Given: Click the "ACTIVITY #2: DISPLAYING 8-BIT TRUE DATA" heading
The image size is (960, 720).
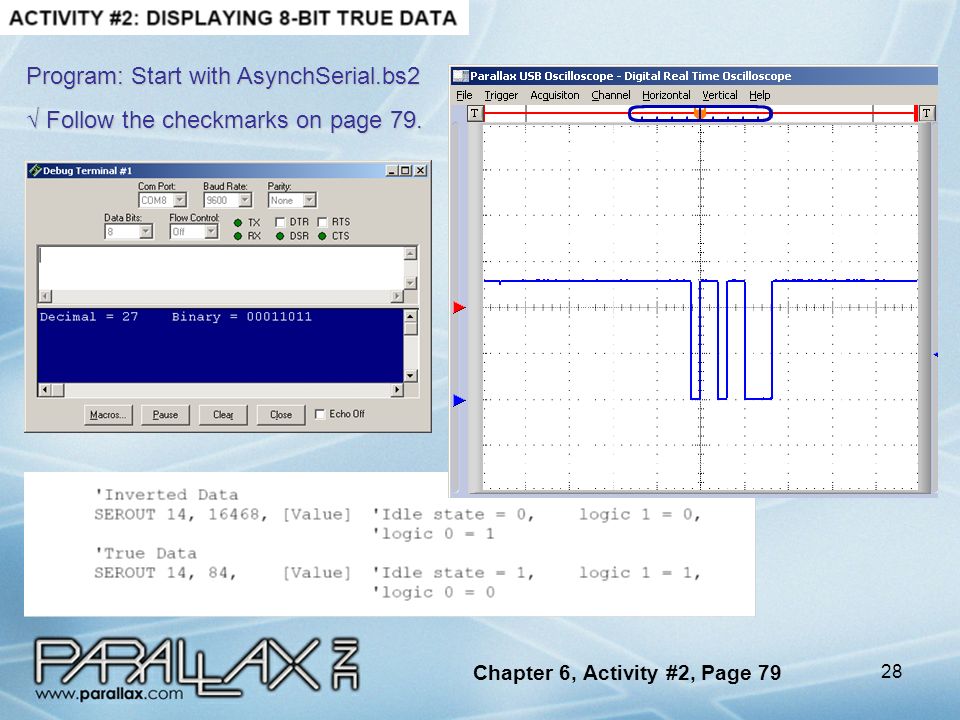Looking at the screenshot, I should coord(233,18).
